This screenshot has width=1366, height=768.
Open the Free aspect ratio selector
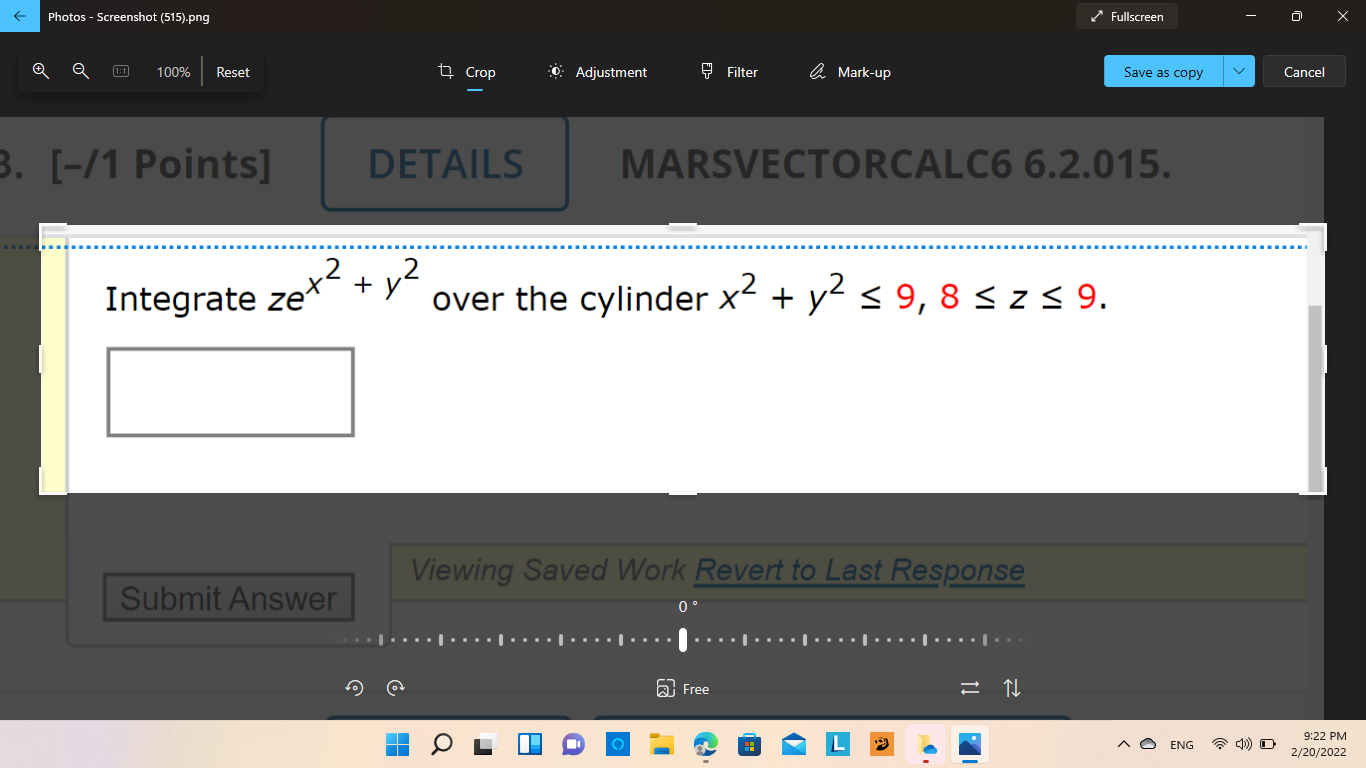[683, 689]
